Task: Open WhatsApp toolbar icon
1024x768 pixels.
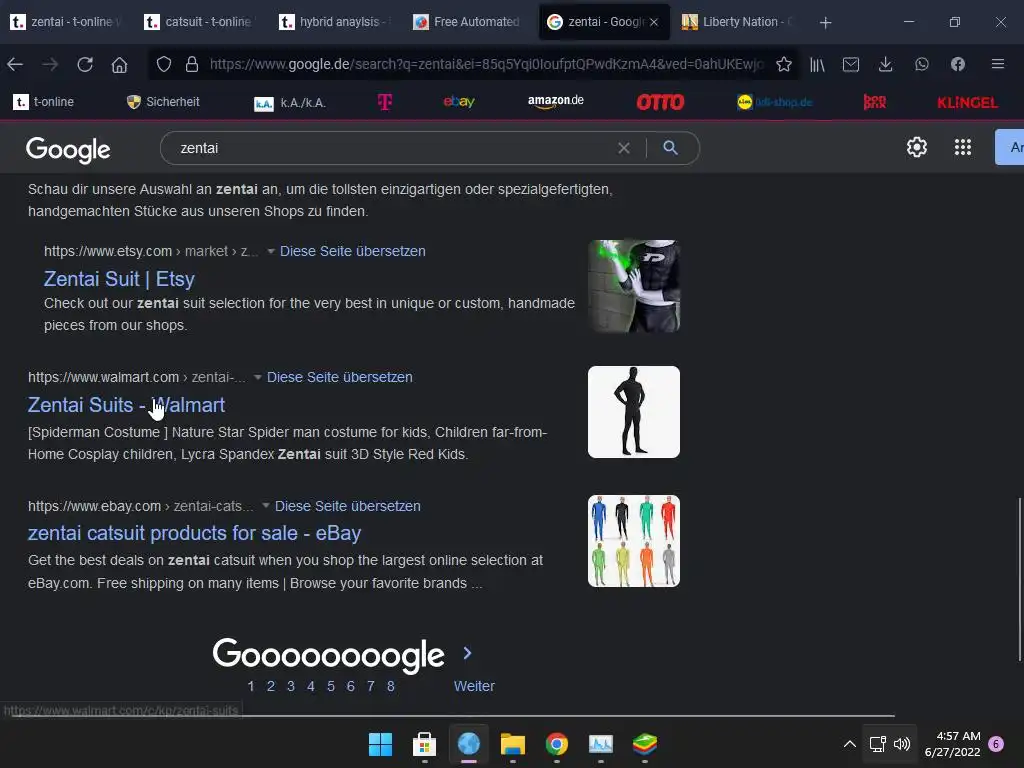Action: (x=921, y=64)
